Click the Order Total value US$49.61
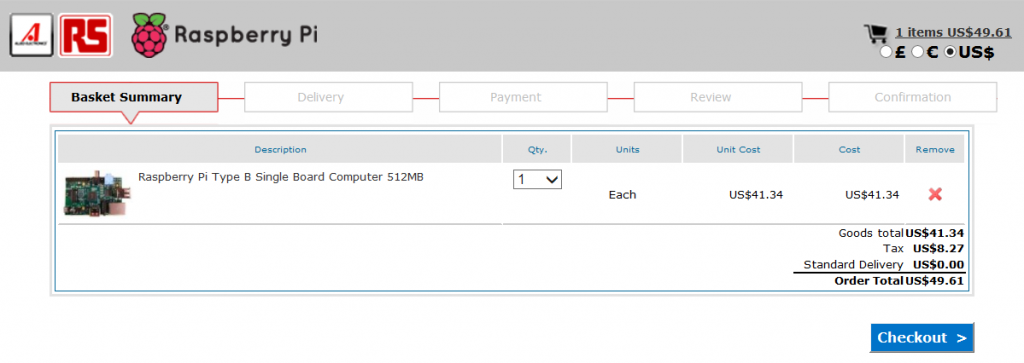This screenshot has width=1024, height=363. [x=935, y=281]
